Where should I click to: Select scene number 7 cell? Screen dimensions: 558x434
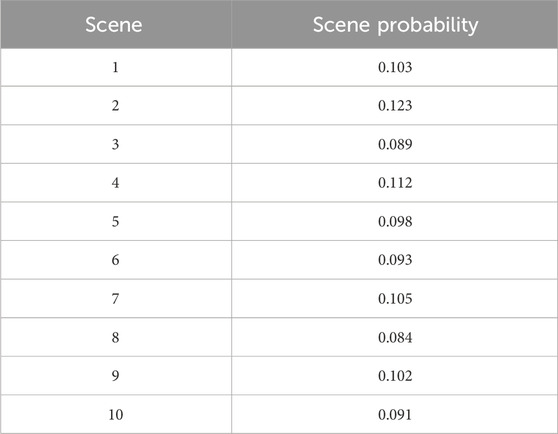pyautogui.click(x=116, y=299)
